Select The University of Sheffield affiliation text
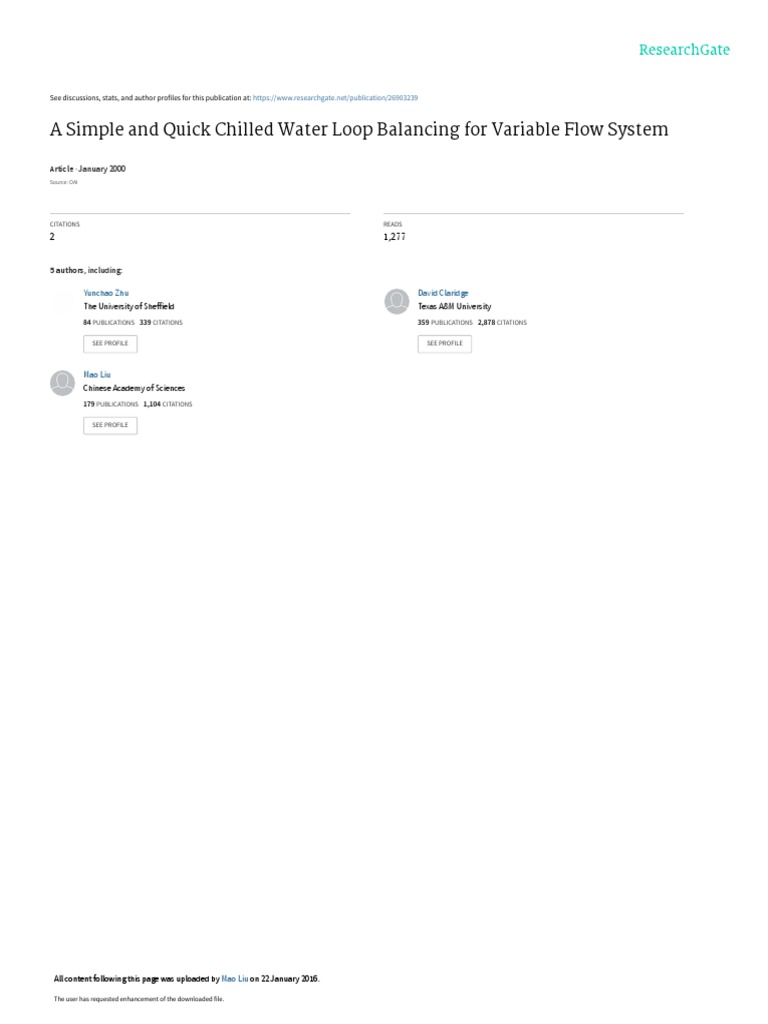The width and height of the screenshot is (768, 1024). pyautogui.click(x=129, y=306)
